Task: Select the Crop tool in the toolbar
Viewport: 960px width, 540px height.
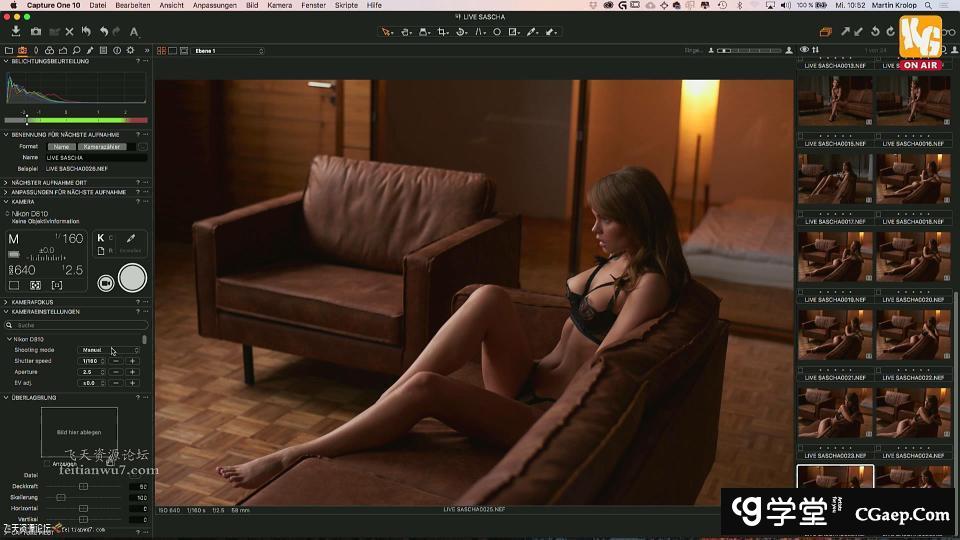Action: click(442, 32)
